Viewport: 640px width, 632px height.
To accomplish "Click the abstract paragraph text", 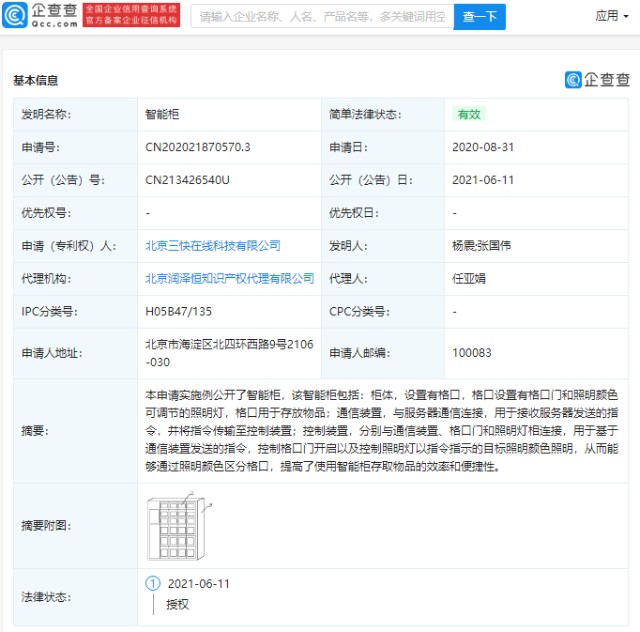I will 382,431.
